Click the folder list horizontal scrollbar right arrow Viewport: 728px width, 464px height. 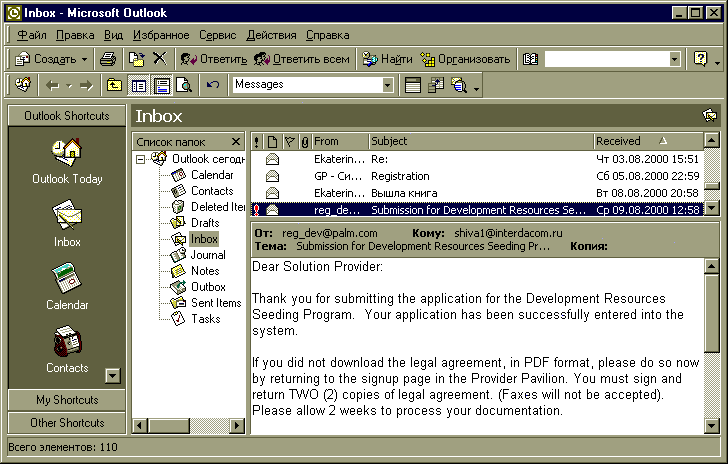pos(237,426)
